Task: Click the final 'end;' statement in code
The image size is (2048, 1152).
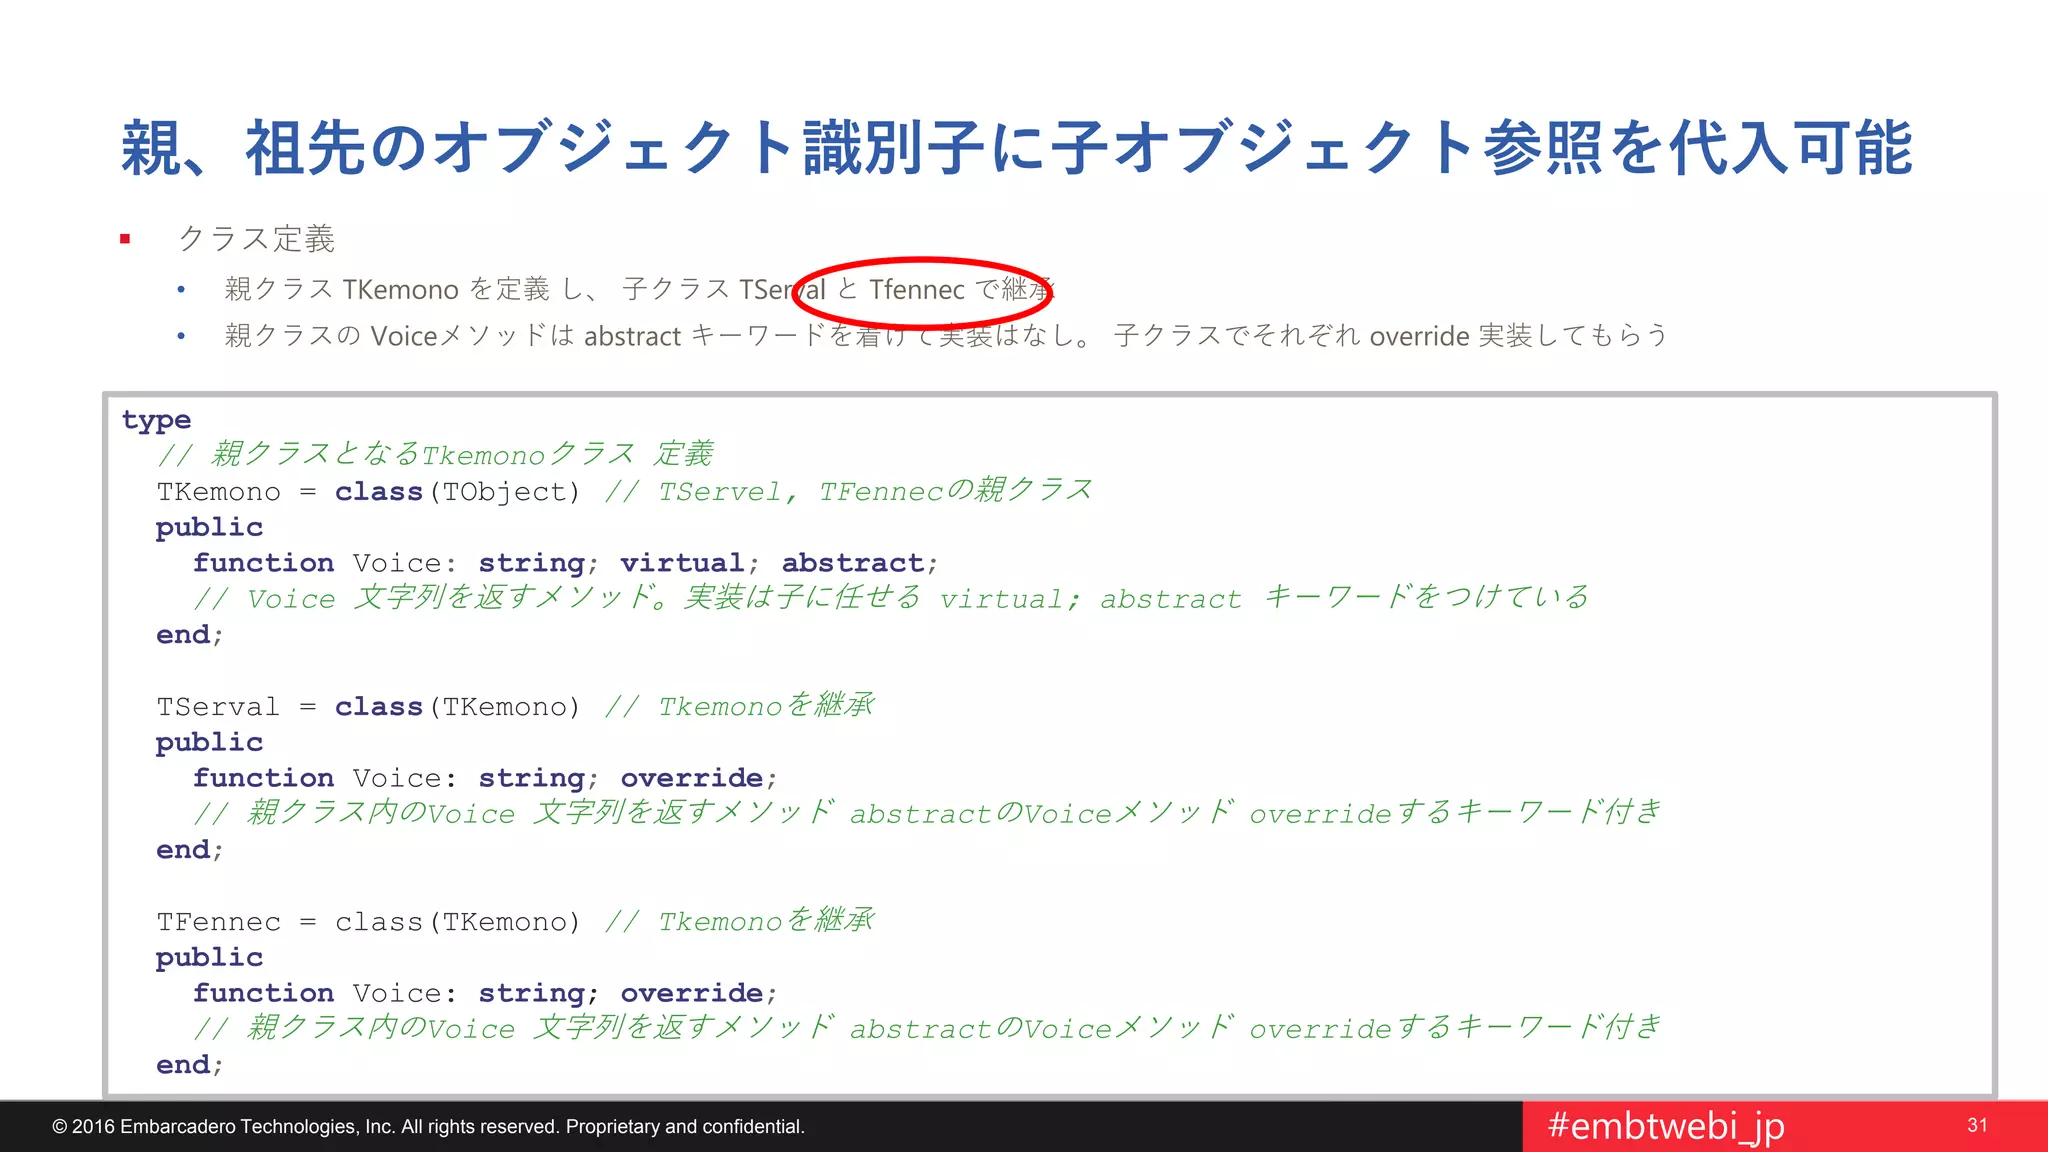Action: [x=189, y=1065]
